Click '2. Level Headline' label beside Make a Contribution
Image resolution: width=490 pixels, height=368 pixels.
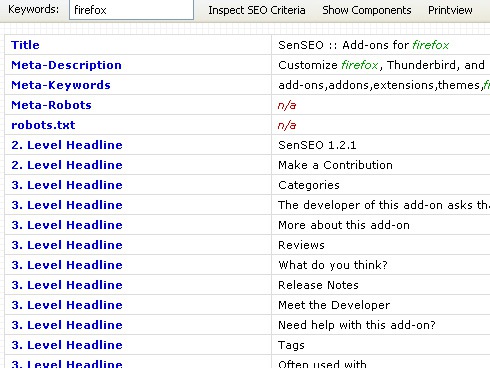coord(67,165)
